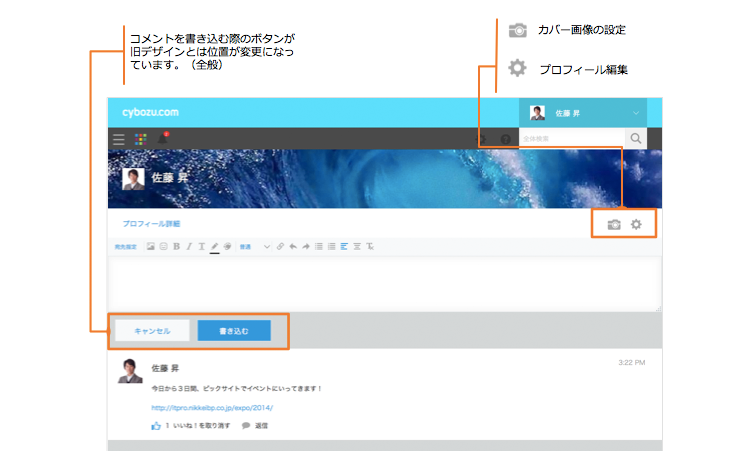Image resolution: width=745 pixels, height=475 pixels.
Task: Pick text color with the pen icon
Action: (214, 245)
